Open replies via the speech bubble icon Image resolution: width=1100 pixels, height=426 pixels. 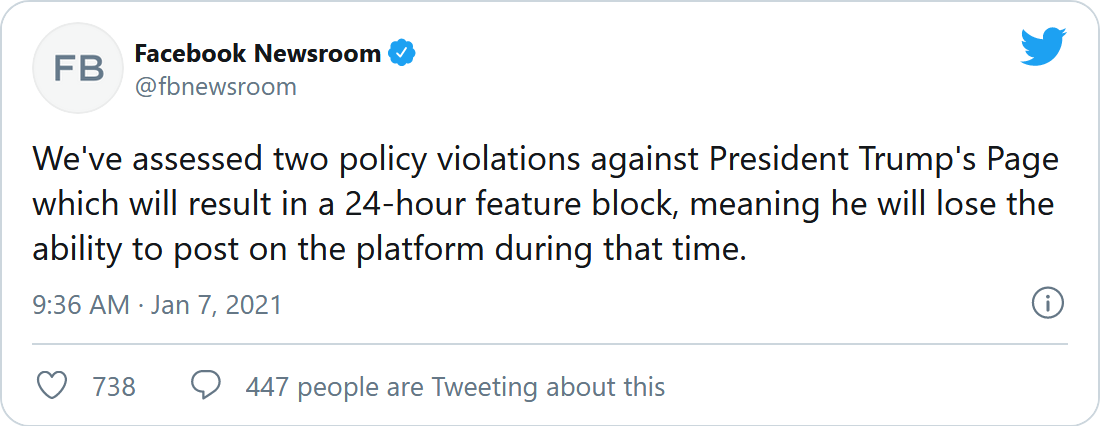(x=206, y=386)
